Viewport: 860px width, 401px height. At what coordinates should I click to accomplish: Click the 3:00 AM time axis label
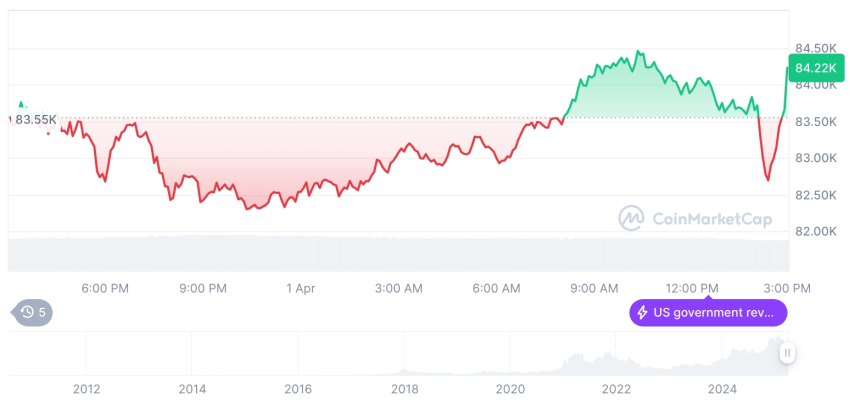point(398,288)
